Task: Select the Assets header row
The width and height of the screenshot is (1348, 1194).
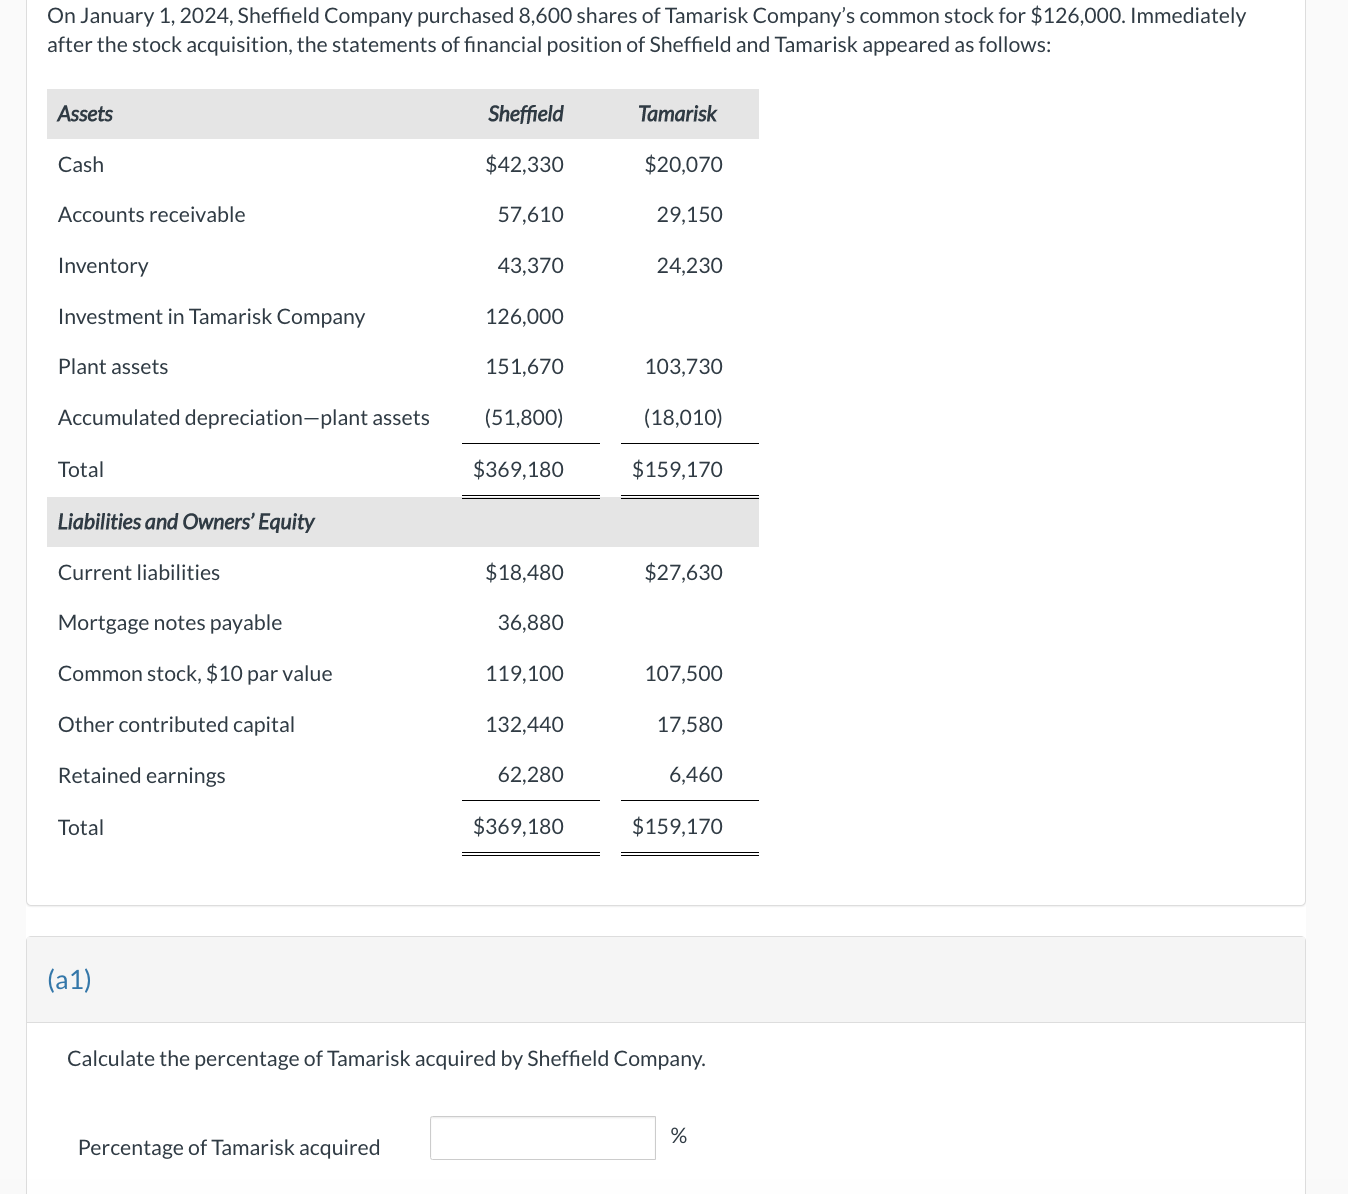Action: point(85,114)
